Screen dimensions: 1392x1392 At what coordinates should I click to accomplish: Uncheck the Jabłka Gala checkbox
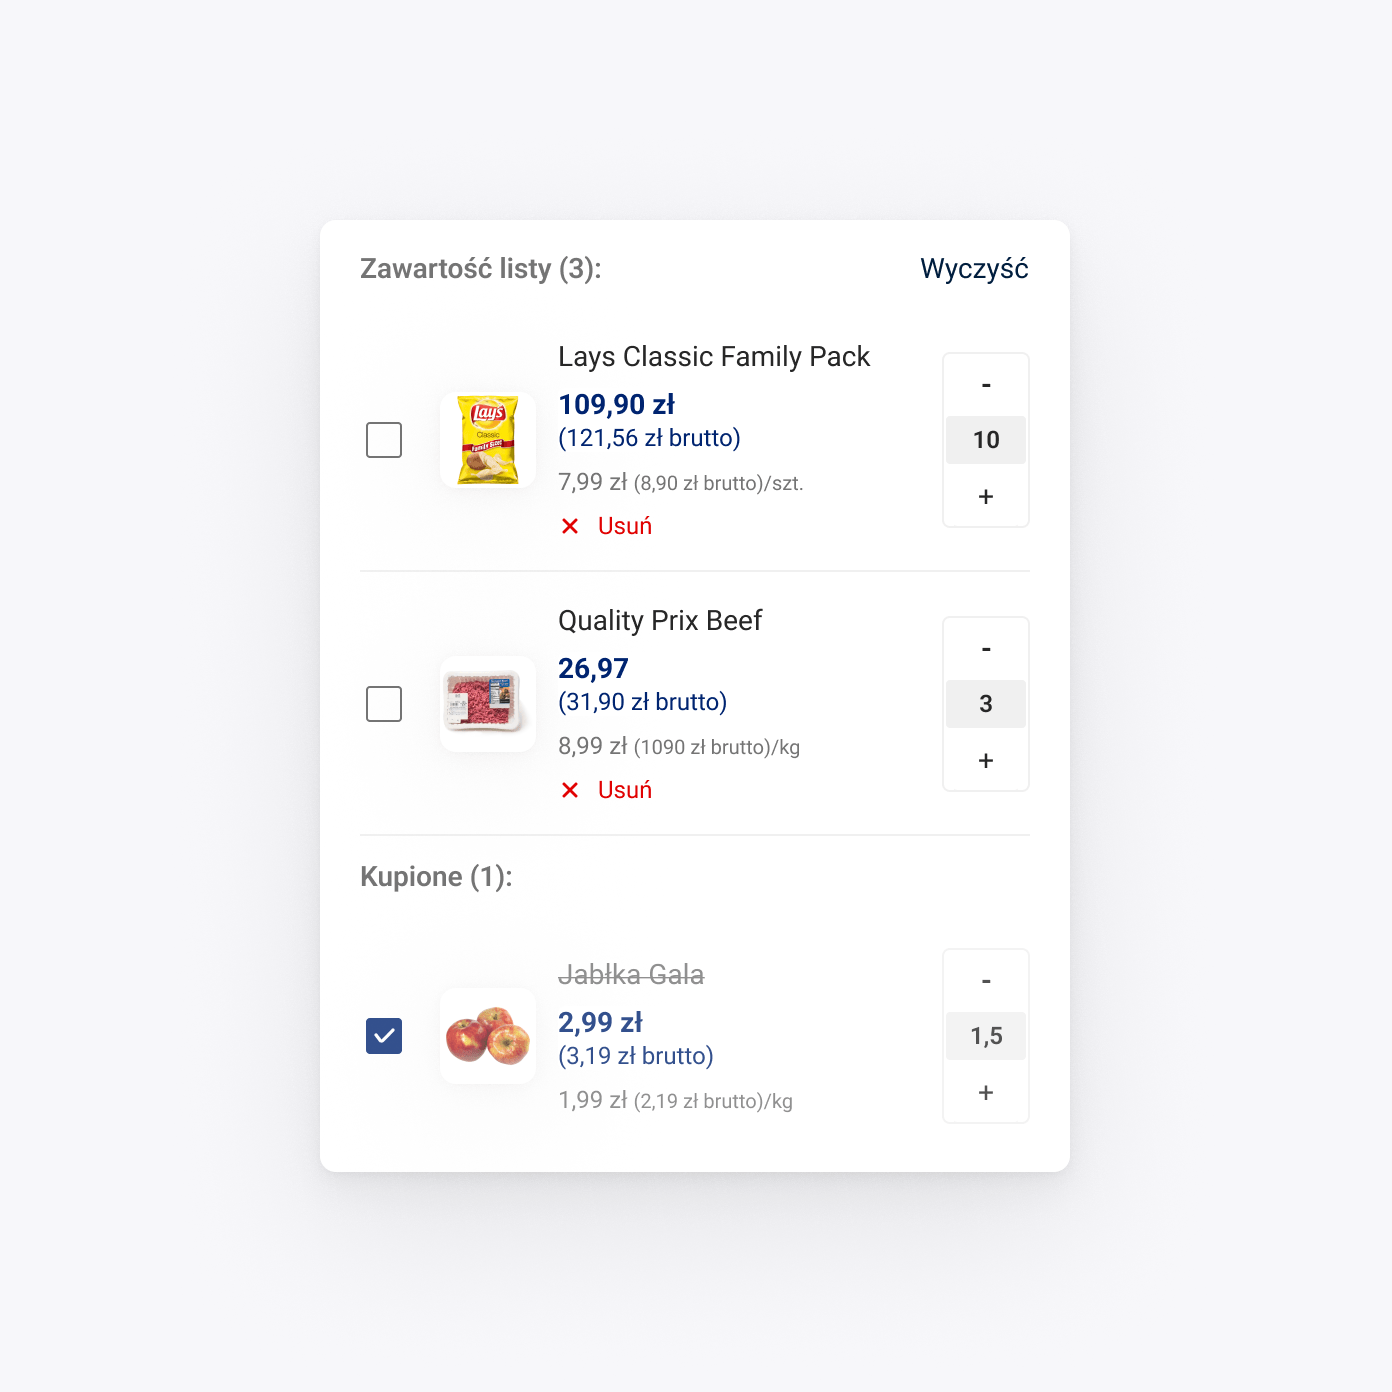click(x=384, y=1036)
